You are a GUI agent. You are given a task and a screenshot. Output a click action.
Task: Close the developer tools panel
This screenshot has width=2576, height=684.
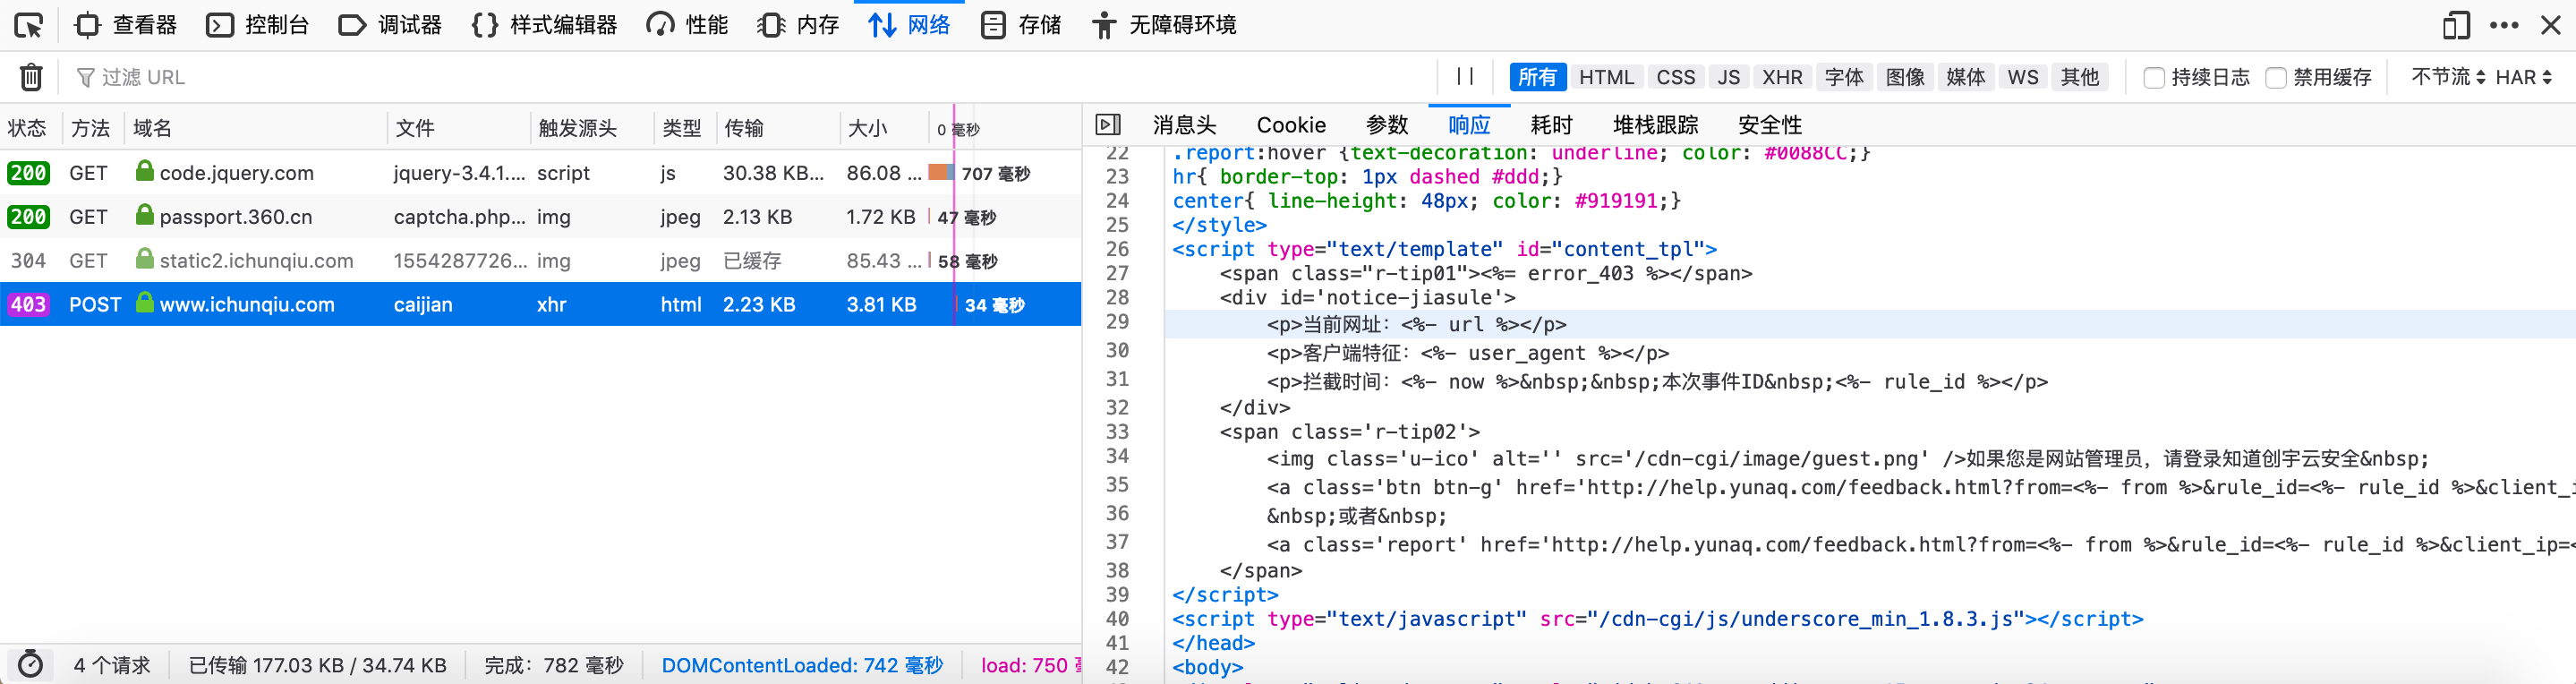2551,25
